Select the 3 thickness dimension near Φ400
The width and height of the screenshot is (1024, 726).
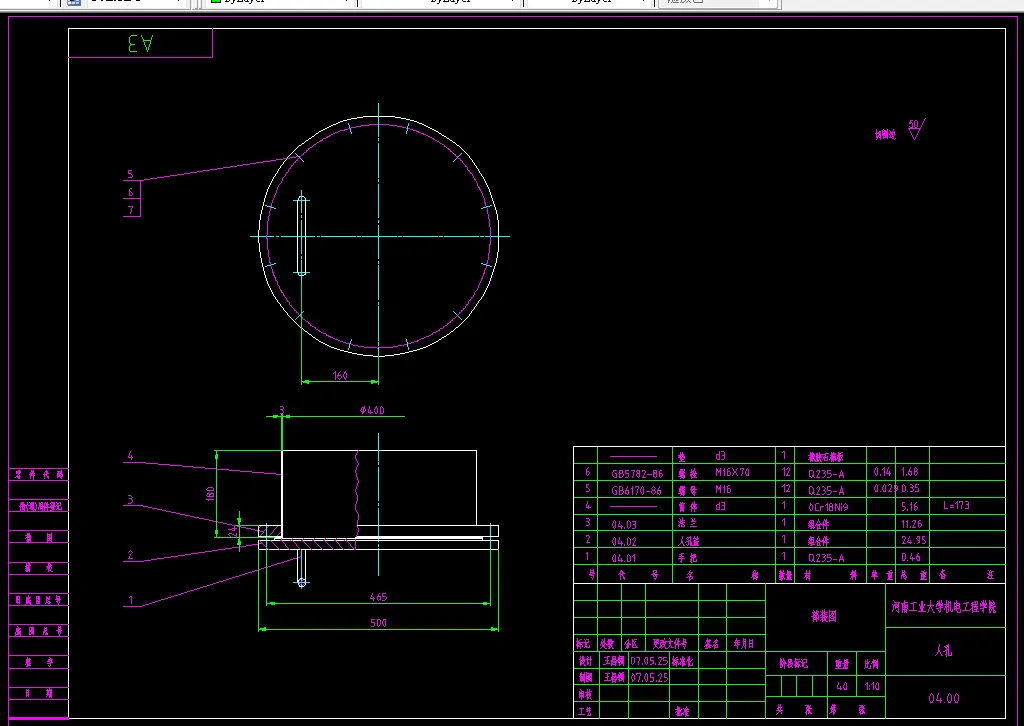coord(281,410)
